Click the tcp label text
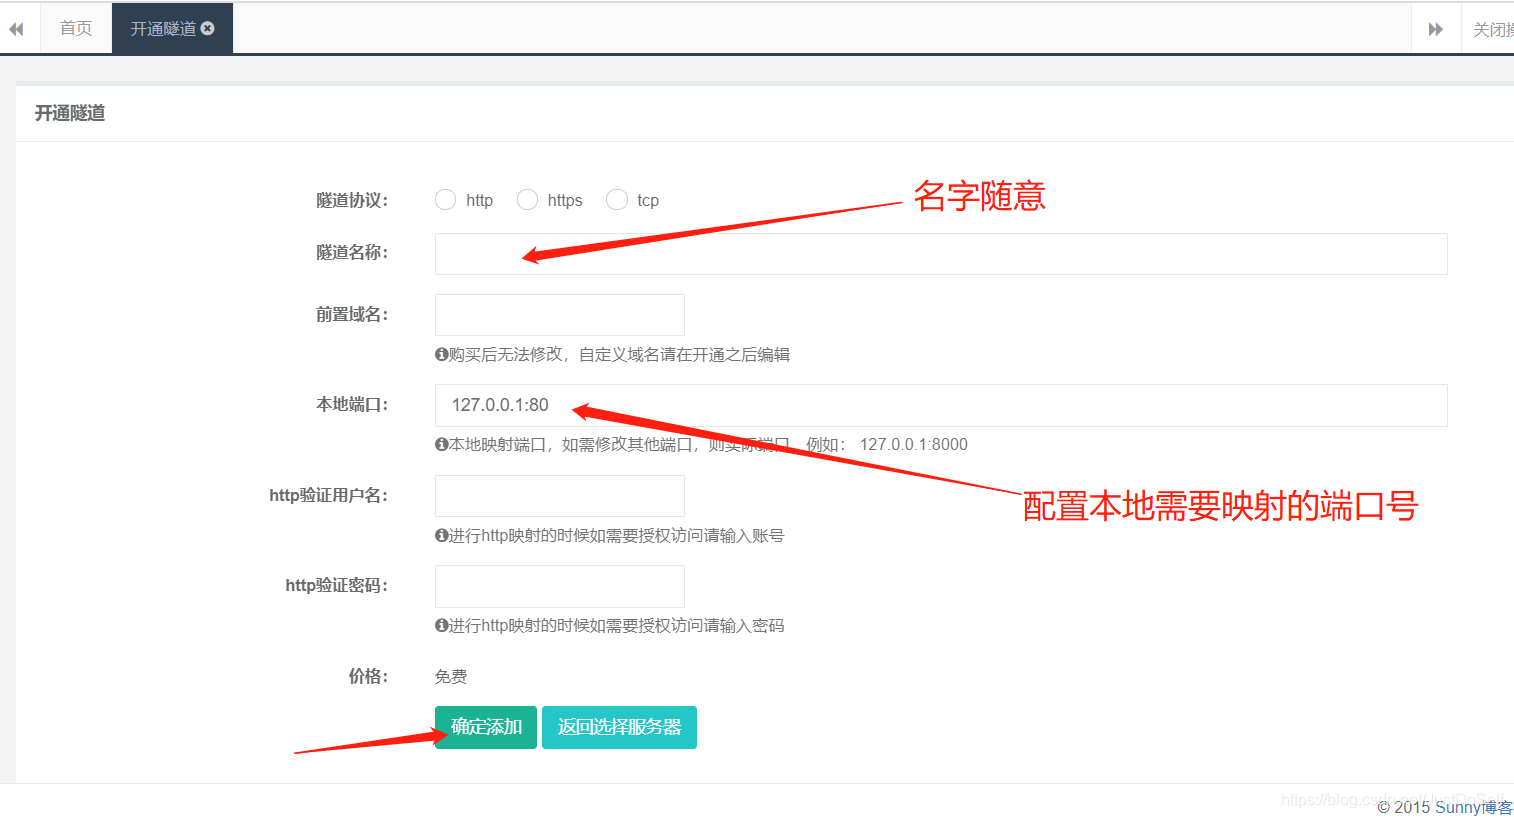The height and width of the screenshot is (818, 1514). point(648,200)
